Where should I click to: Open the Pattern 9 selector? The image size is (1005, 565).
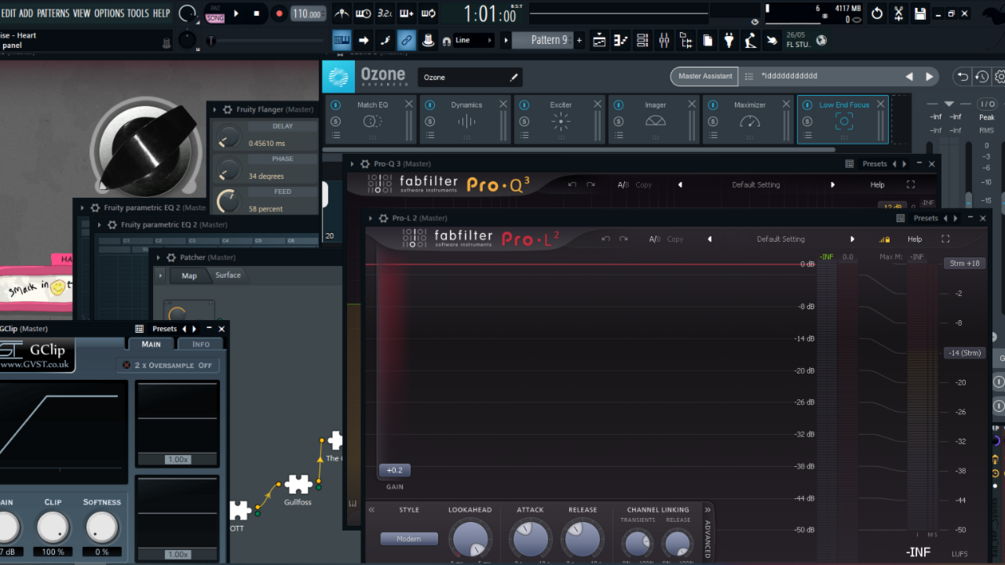544,40
